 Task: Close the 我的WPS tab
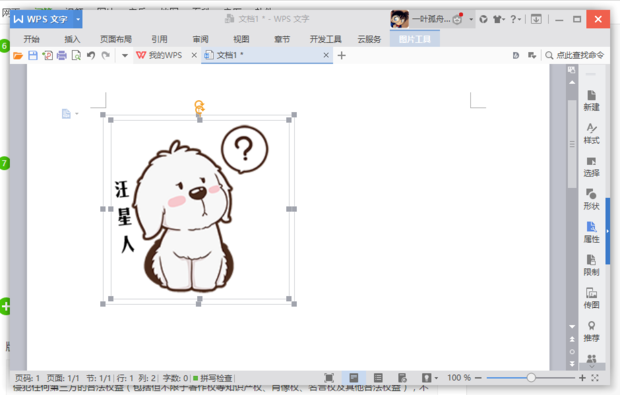click(x=194, y=55)
